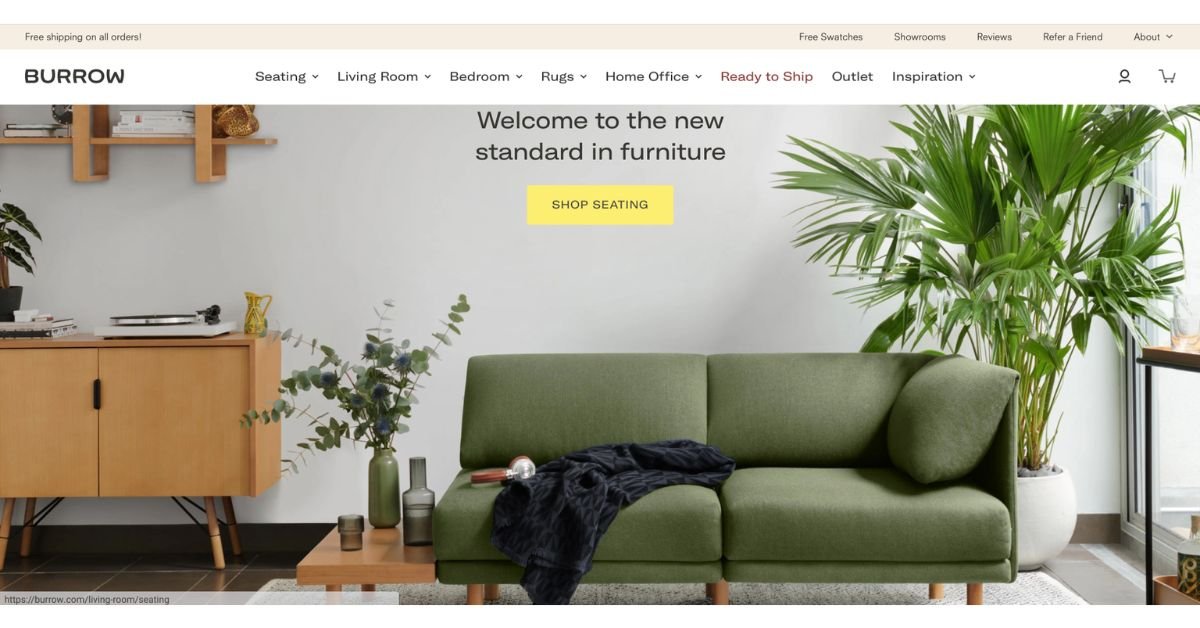The height and width of the screenshot is (628, 1200).
Task: Select the Outlet menu item
Action: (x=852, y=76)
